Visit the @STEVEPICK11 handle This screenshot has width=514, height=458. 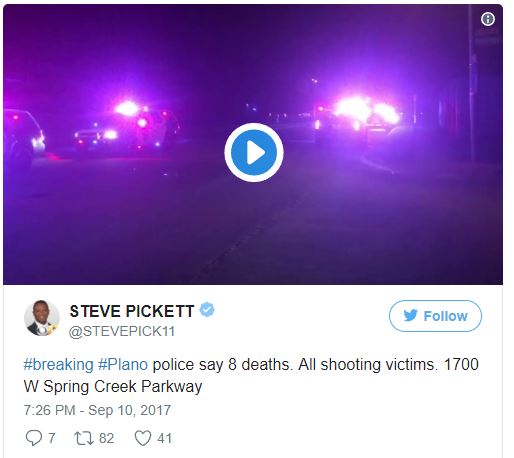pos(122,331)
